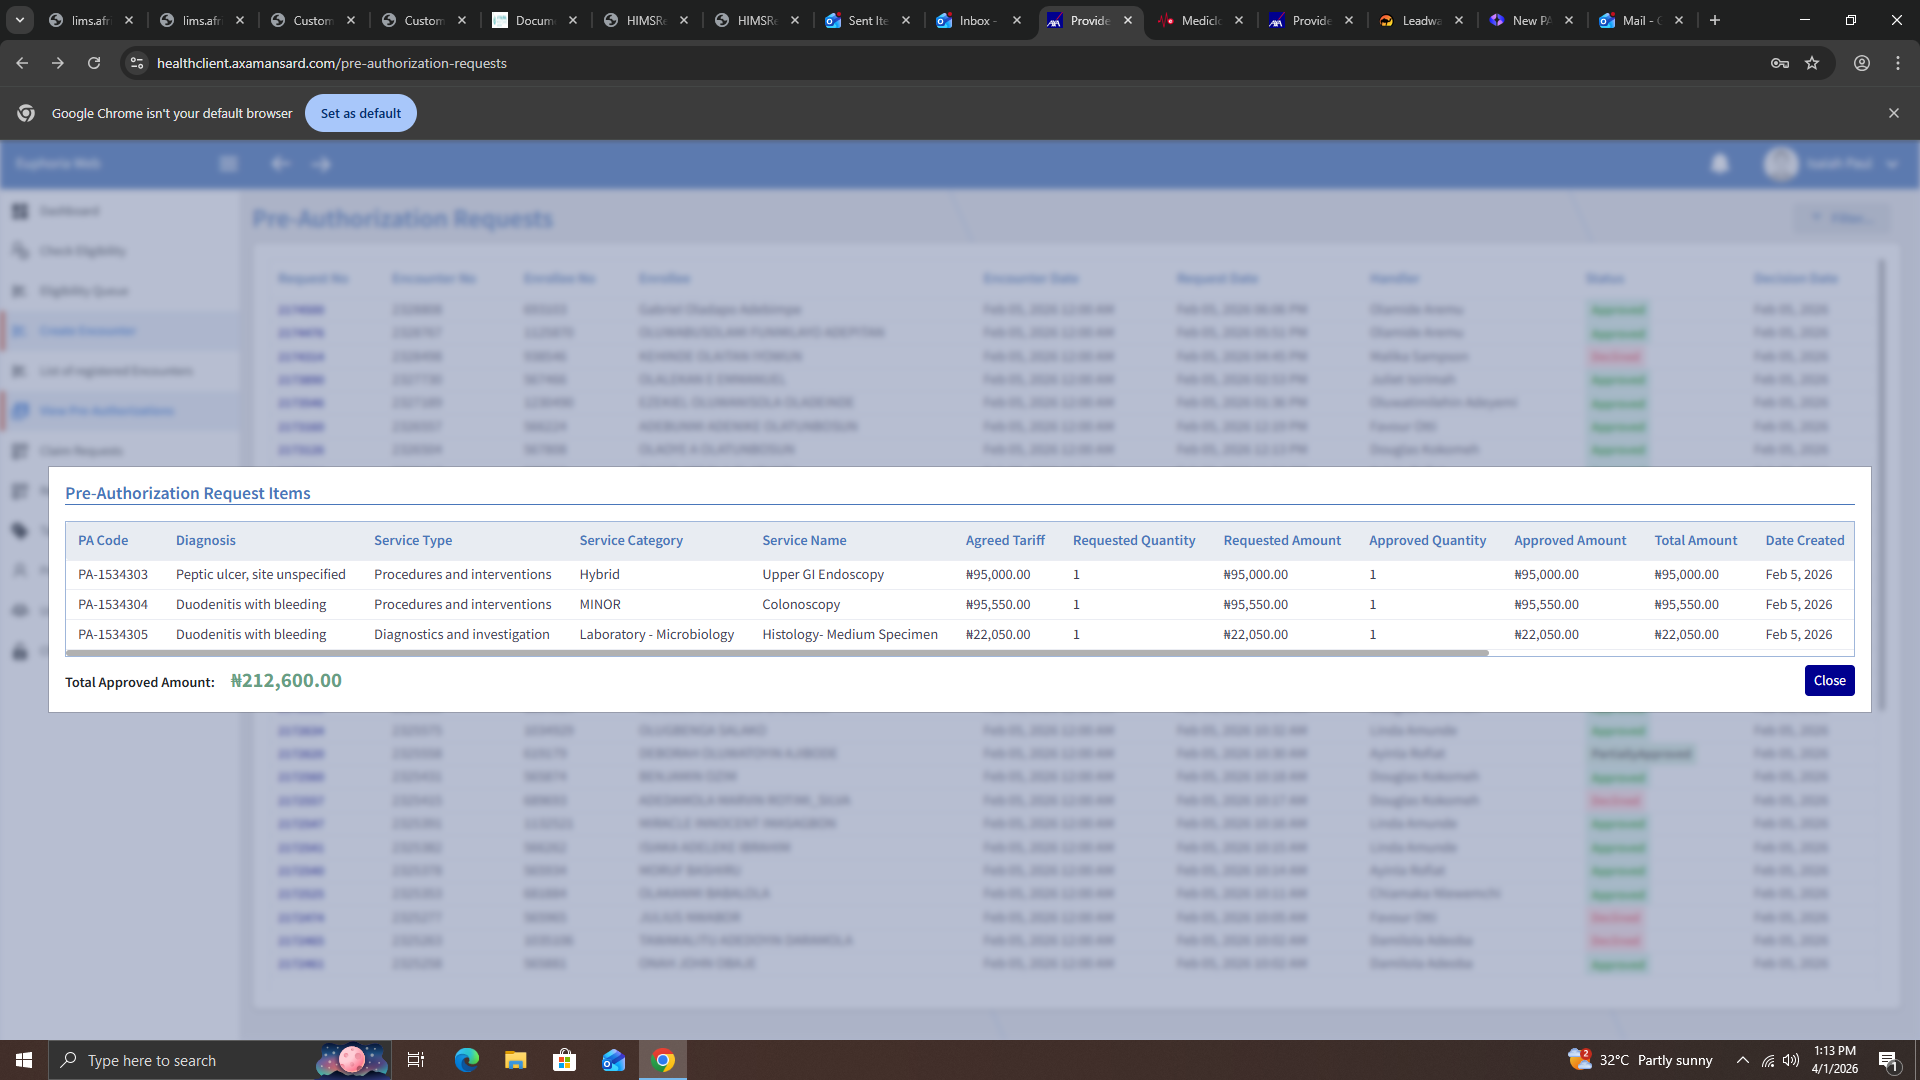Sort by Service Category column header
This screenshot has height=1080, width=1920.
630,540
